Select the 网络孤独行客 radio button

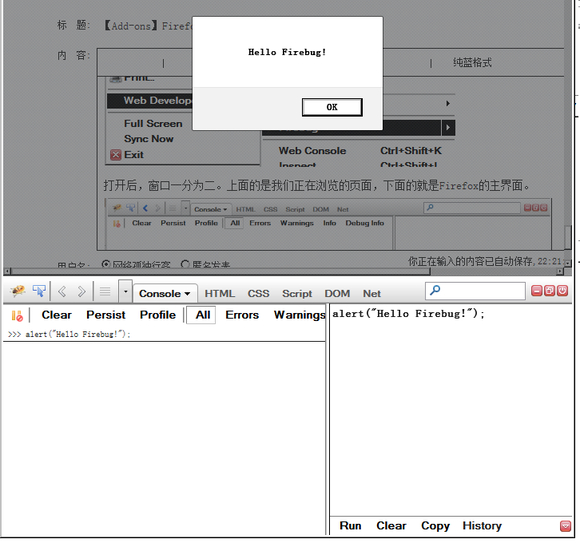(106, 264)
